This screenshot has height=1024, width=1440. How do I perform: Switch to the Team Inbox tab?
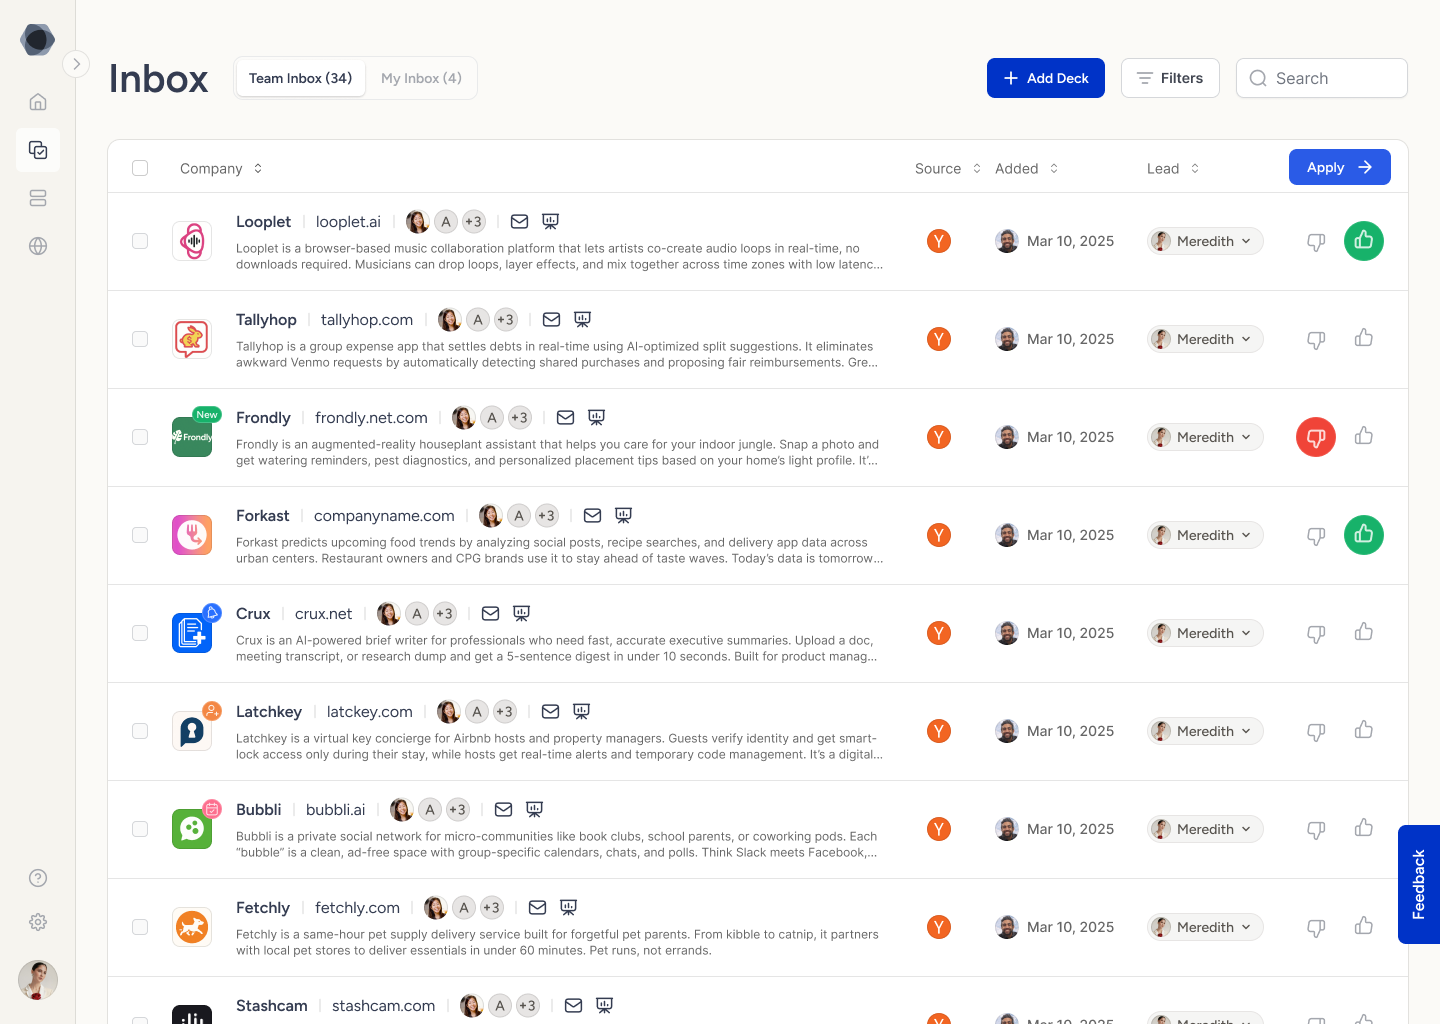[x=300, y=78]
